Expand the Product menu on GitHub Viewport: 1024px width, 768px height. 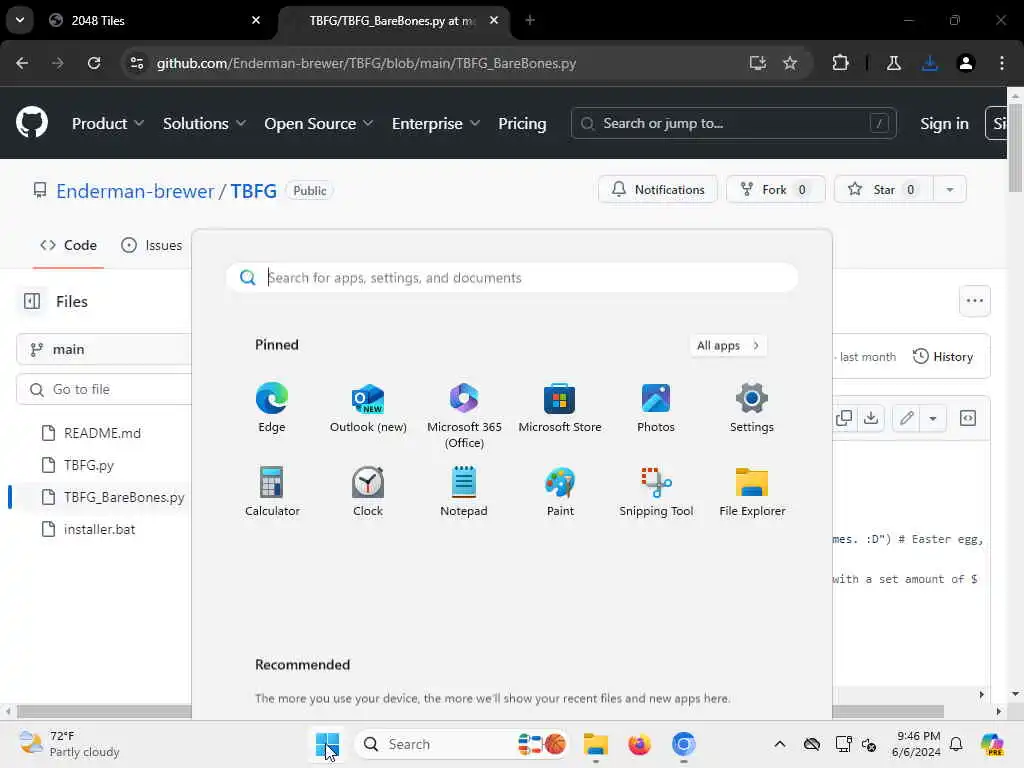tap(108, 123)
